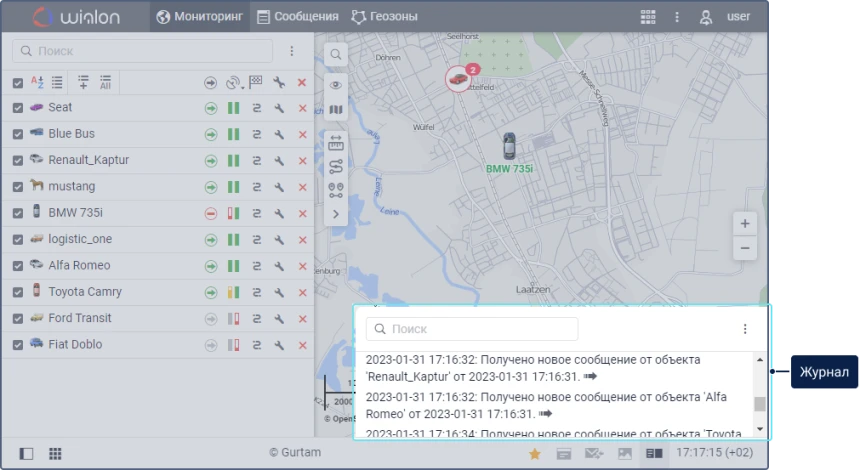Open the header data accuracy dropdown icon
Screen dimensions: 860x470
tap(234, 83)
